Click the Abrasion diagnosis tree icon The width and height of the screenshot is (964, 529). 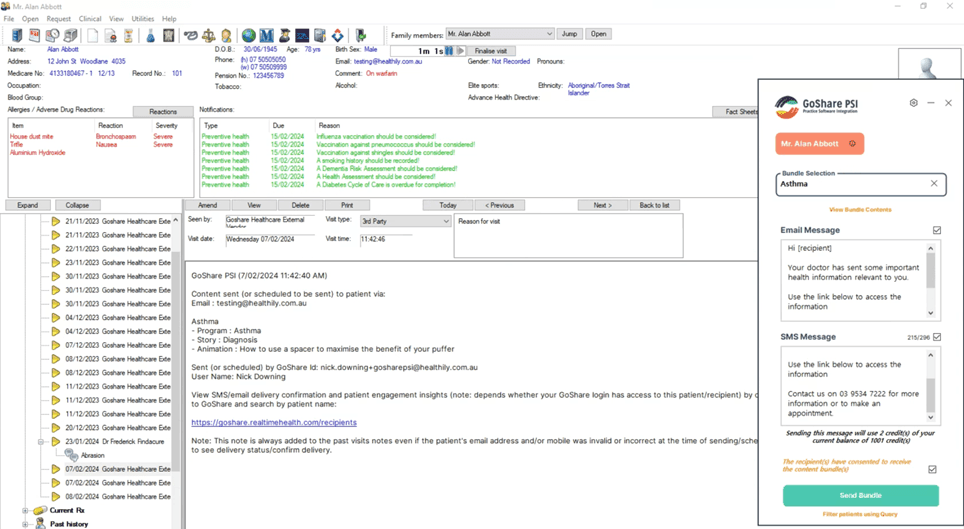pos(71,455)
